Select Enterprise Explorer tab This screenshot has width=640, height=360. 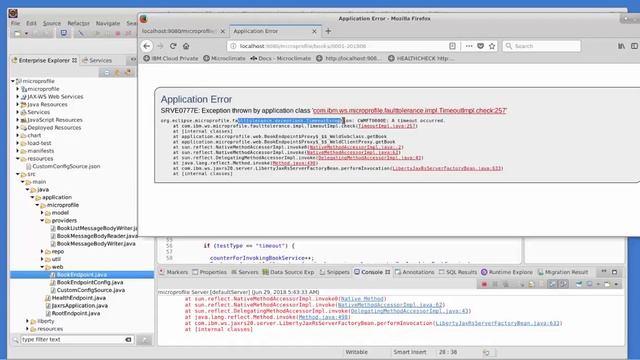(x=44, y=60)
